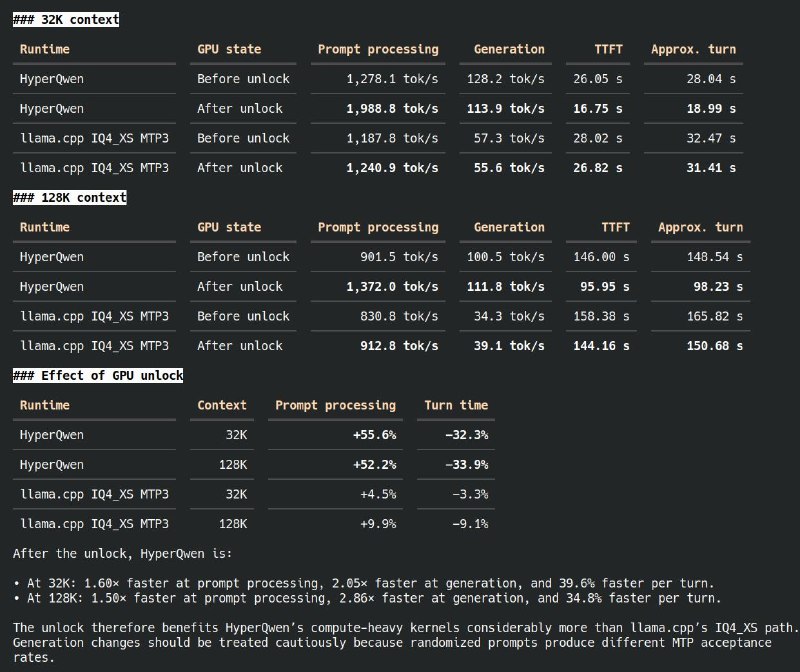Click the "Turn time" column header
The image size is (800, 672).
click(456, 405)
